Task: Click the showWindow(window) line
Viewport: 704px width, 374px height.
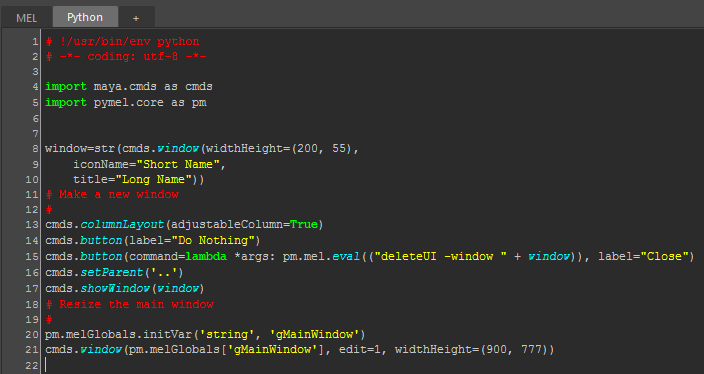Action: click(125, 288)
